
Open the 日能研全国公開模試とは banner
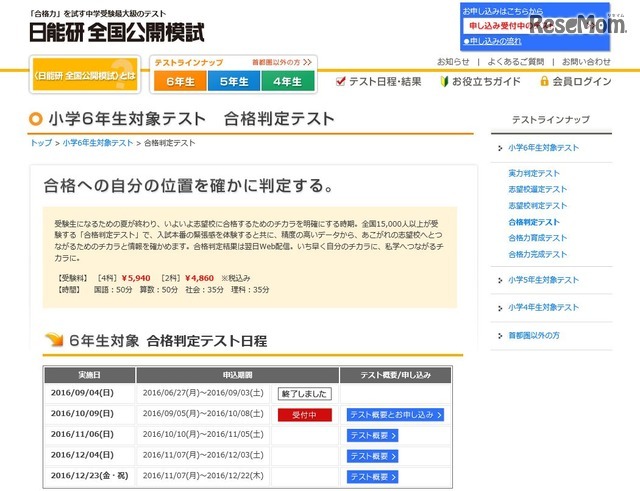click(x=85, y=75)
